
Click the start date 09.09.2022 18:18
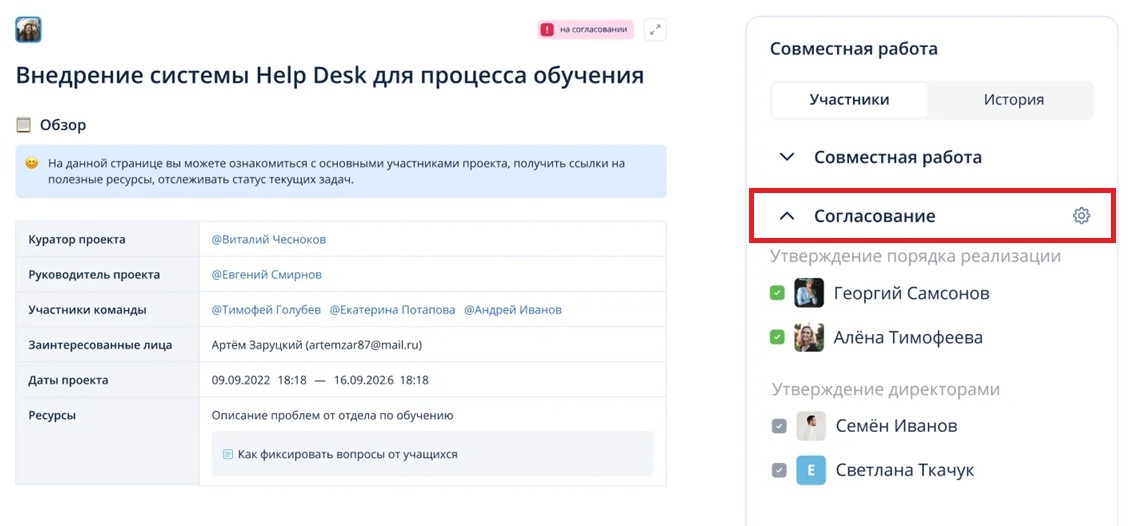[257, 380]
